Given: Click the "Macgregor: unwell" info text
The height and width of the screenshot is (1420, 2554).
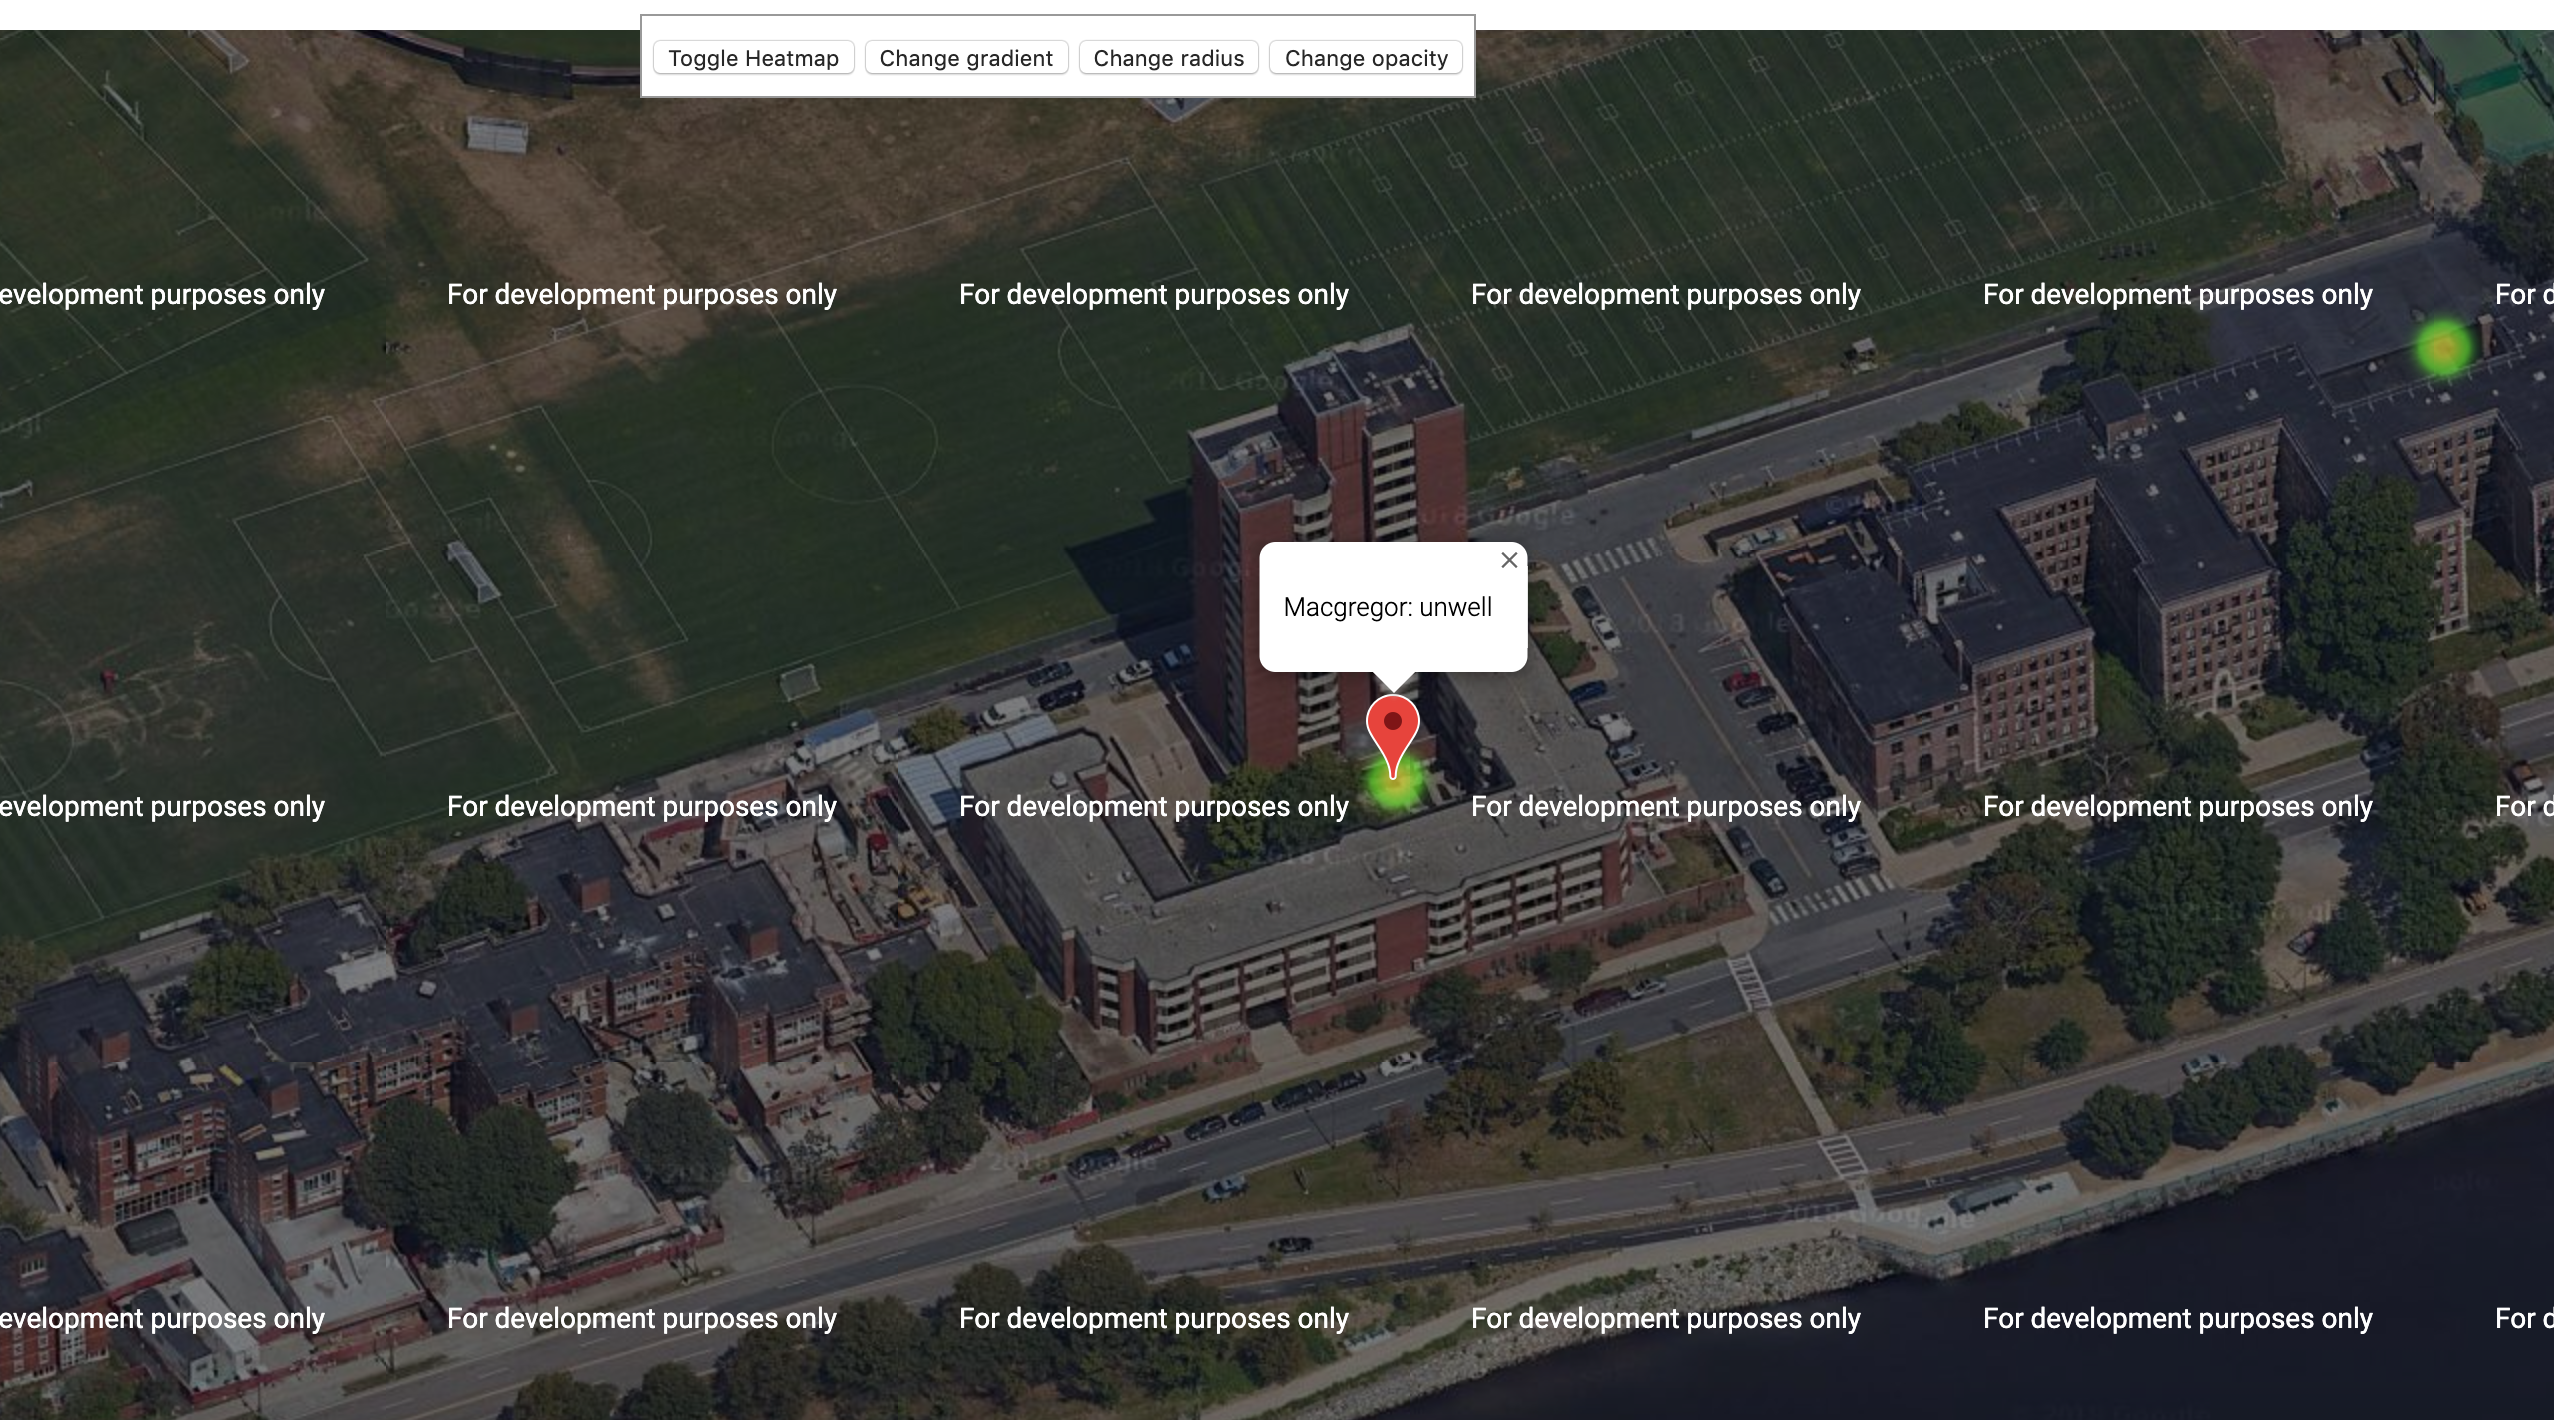Looking at the screenshot, I should point(1387,607).
